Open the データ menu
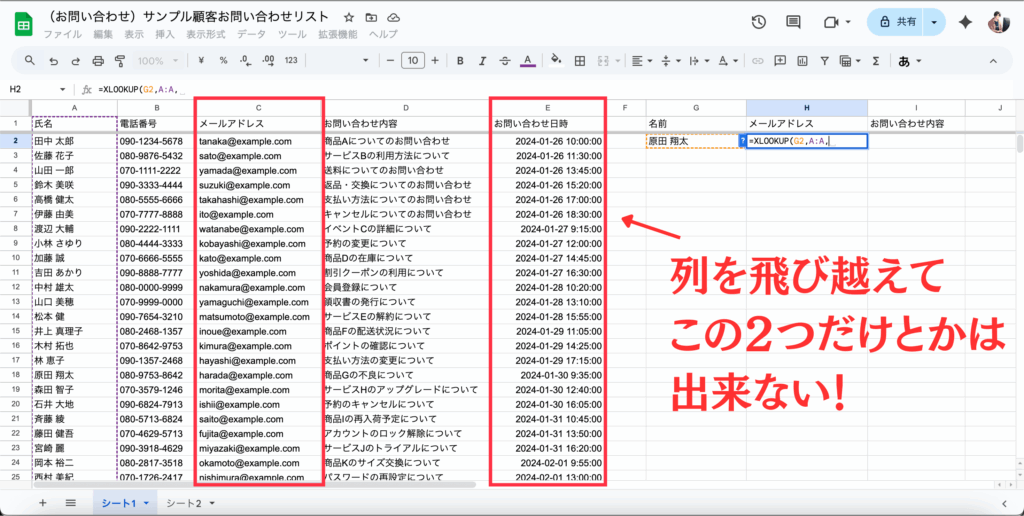 pos(251,35)
